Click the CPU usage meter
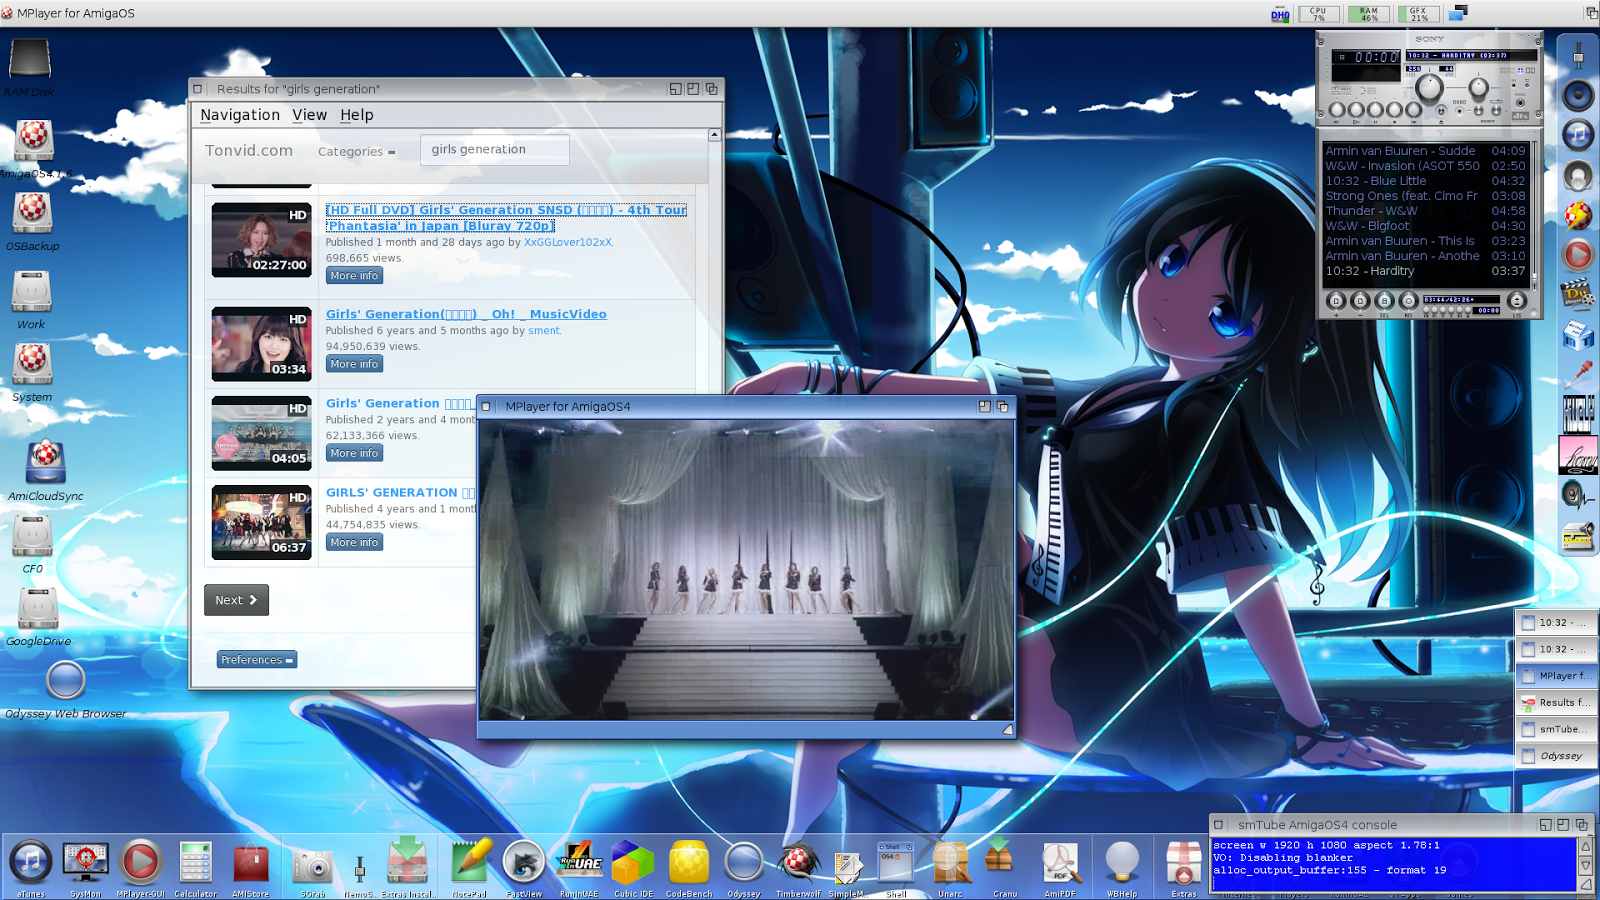 (1318, 14)
